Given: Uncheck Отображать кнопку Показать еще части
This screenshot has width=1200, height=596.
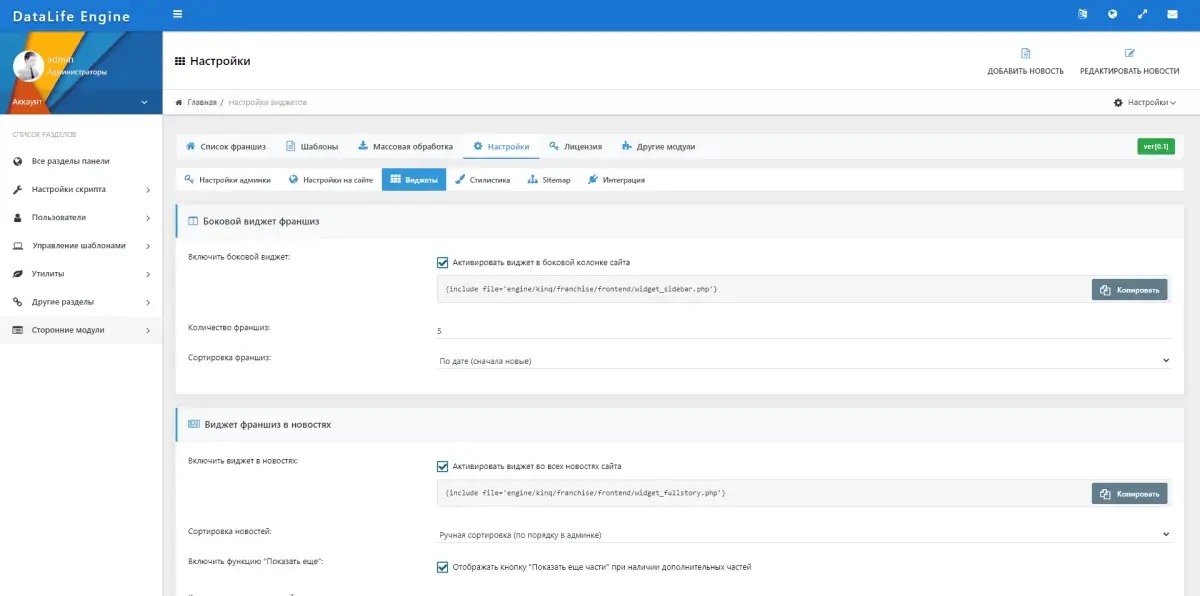Looking at the screenshot, I should 443,567.
